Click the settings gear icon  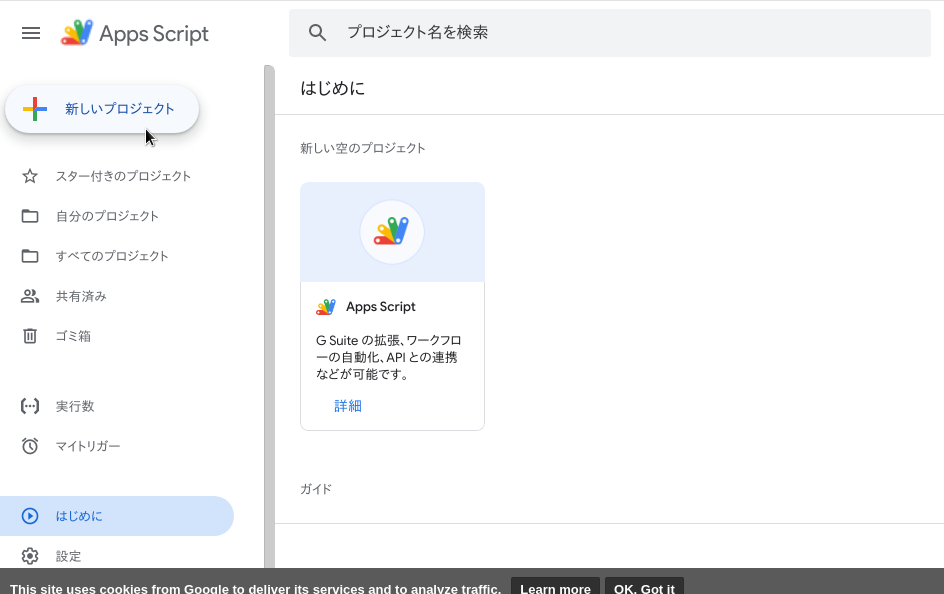[30, 556]
